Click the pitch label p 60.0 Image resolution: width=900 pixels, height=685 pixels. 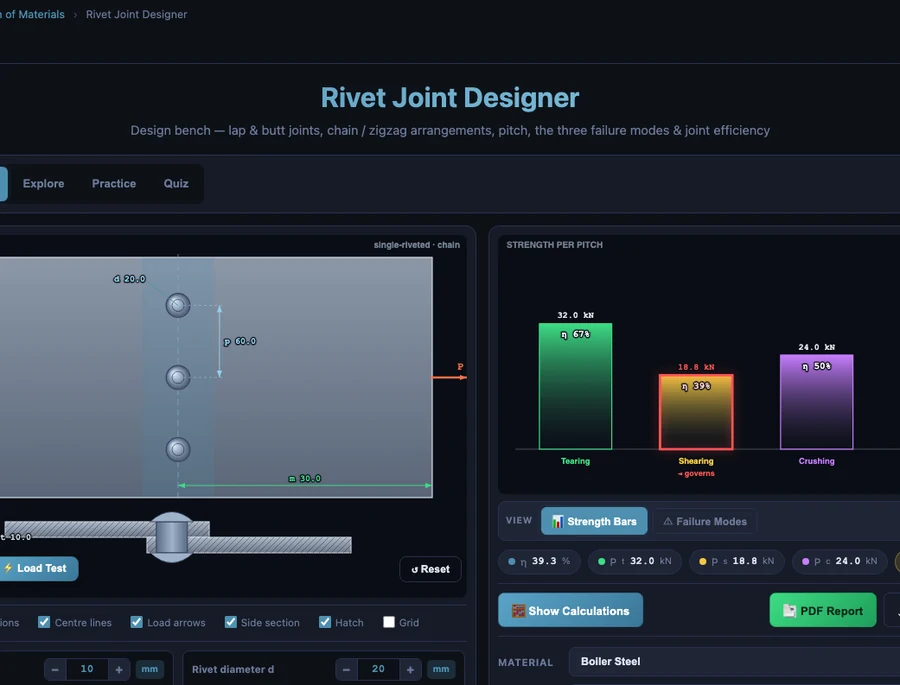point(240,341)
